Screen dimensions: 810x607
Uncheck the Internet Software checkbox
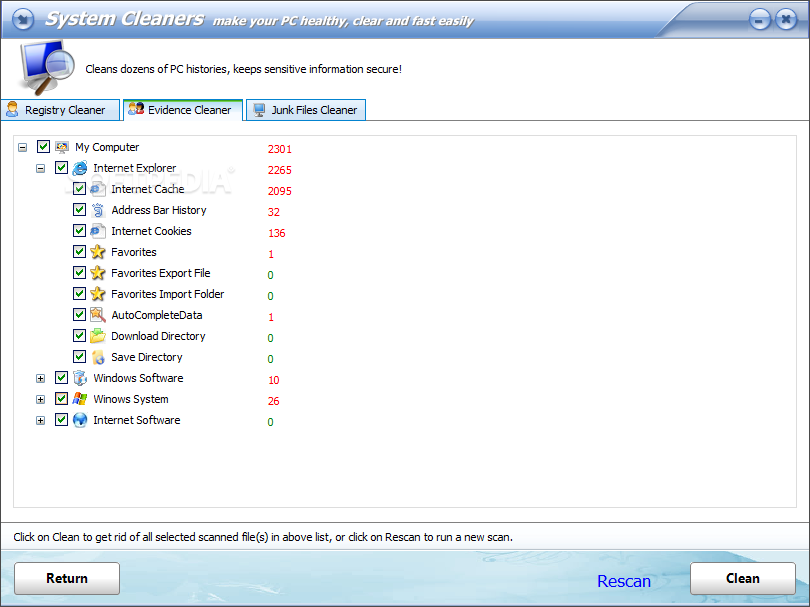coord(61,419)
